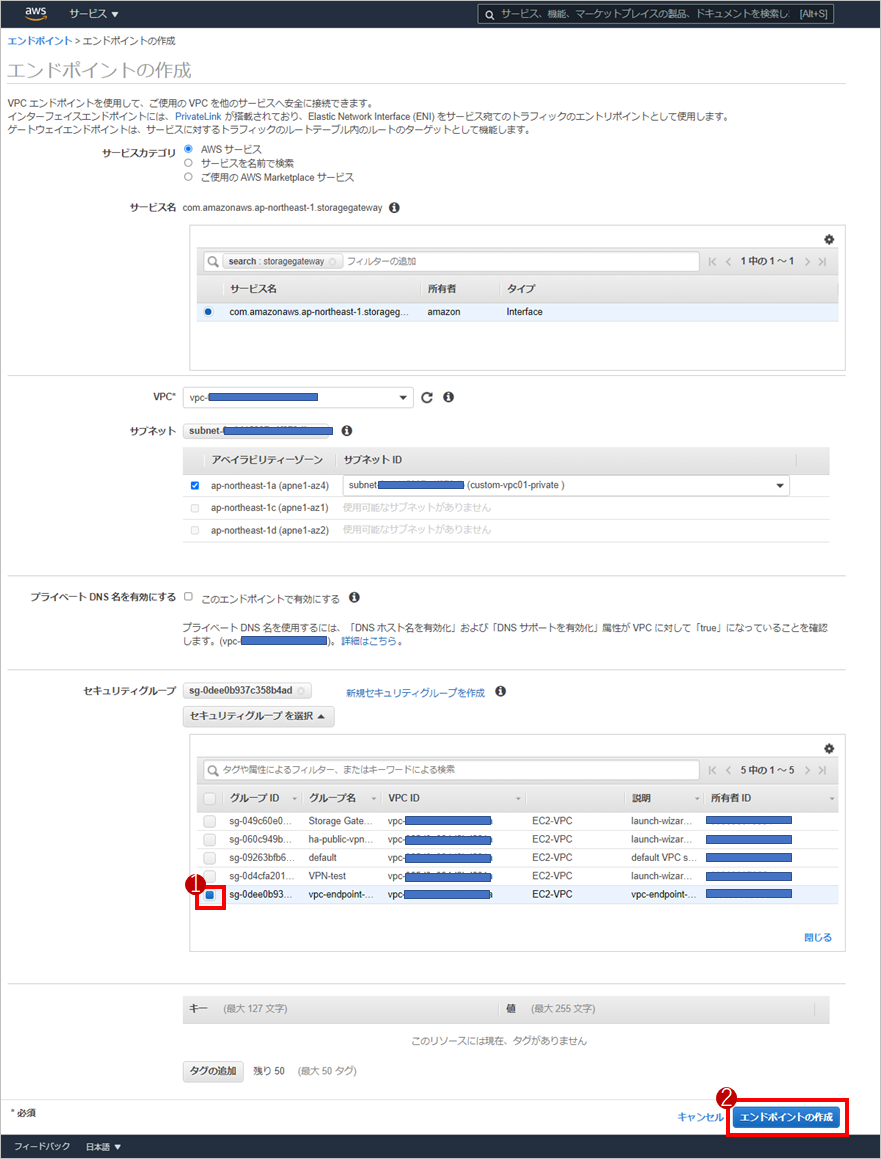The width and height of the screenshot is (881, 1159).
Task: Open グループ名 column filter arrow
Action: [x=373, y=799]
